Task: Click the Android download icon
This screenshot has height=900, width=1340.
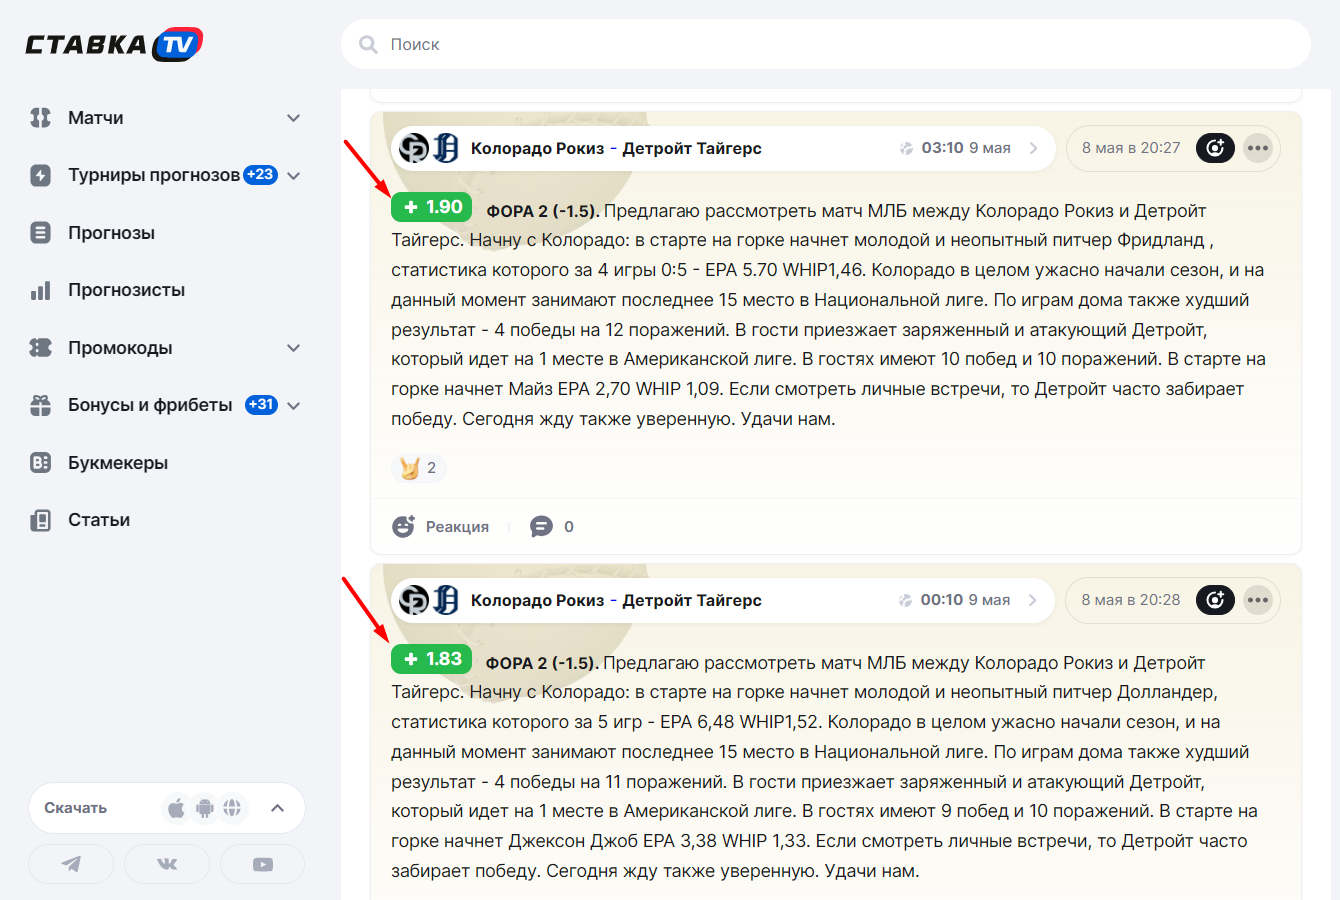Action: click(x=205, y=808)
